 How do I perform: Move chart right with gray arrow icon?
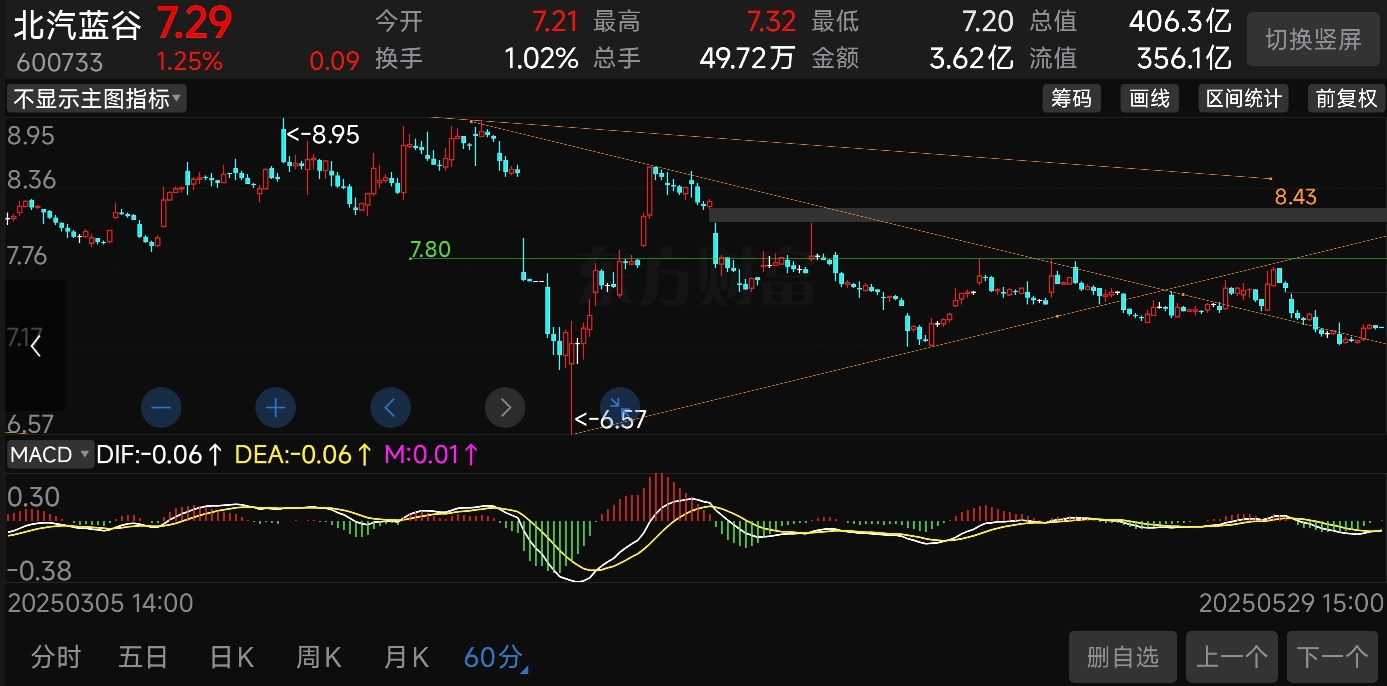tap(505, 407)
